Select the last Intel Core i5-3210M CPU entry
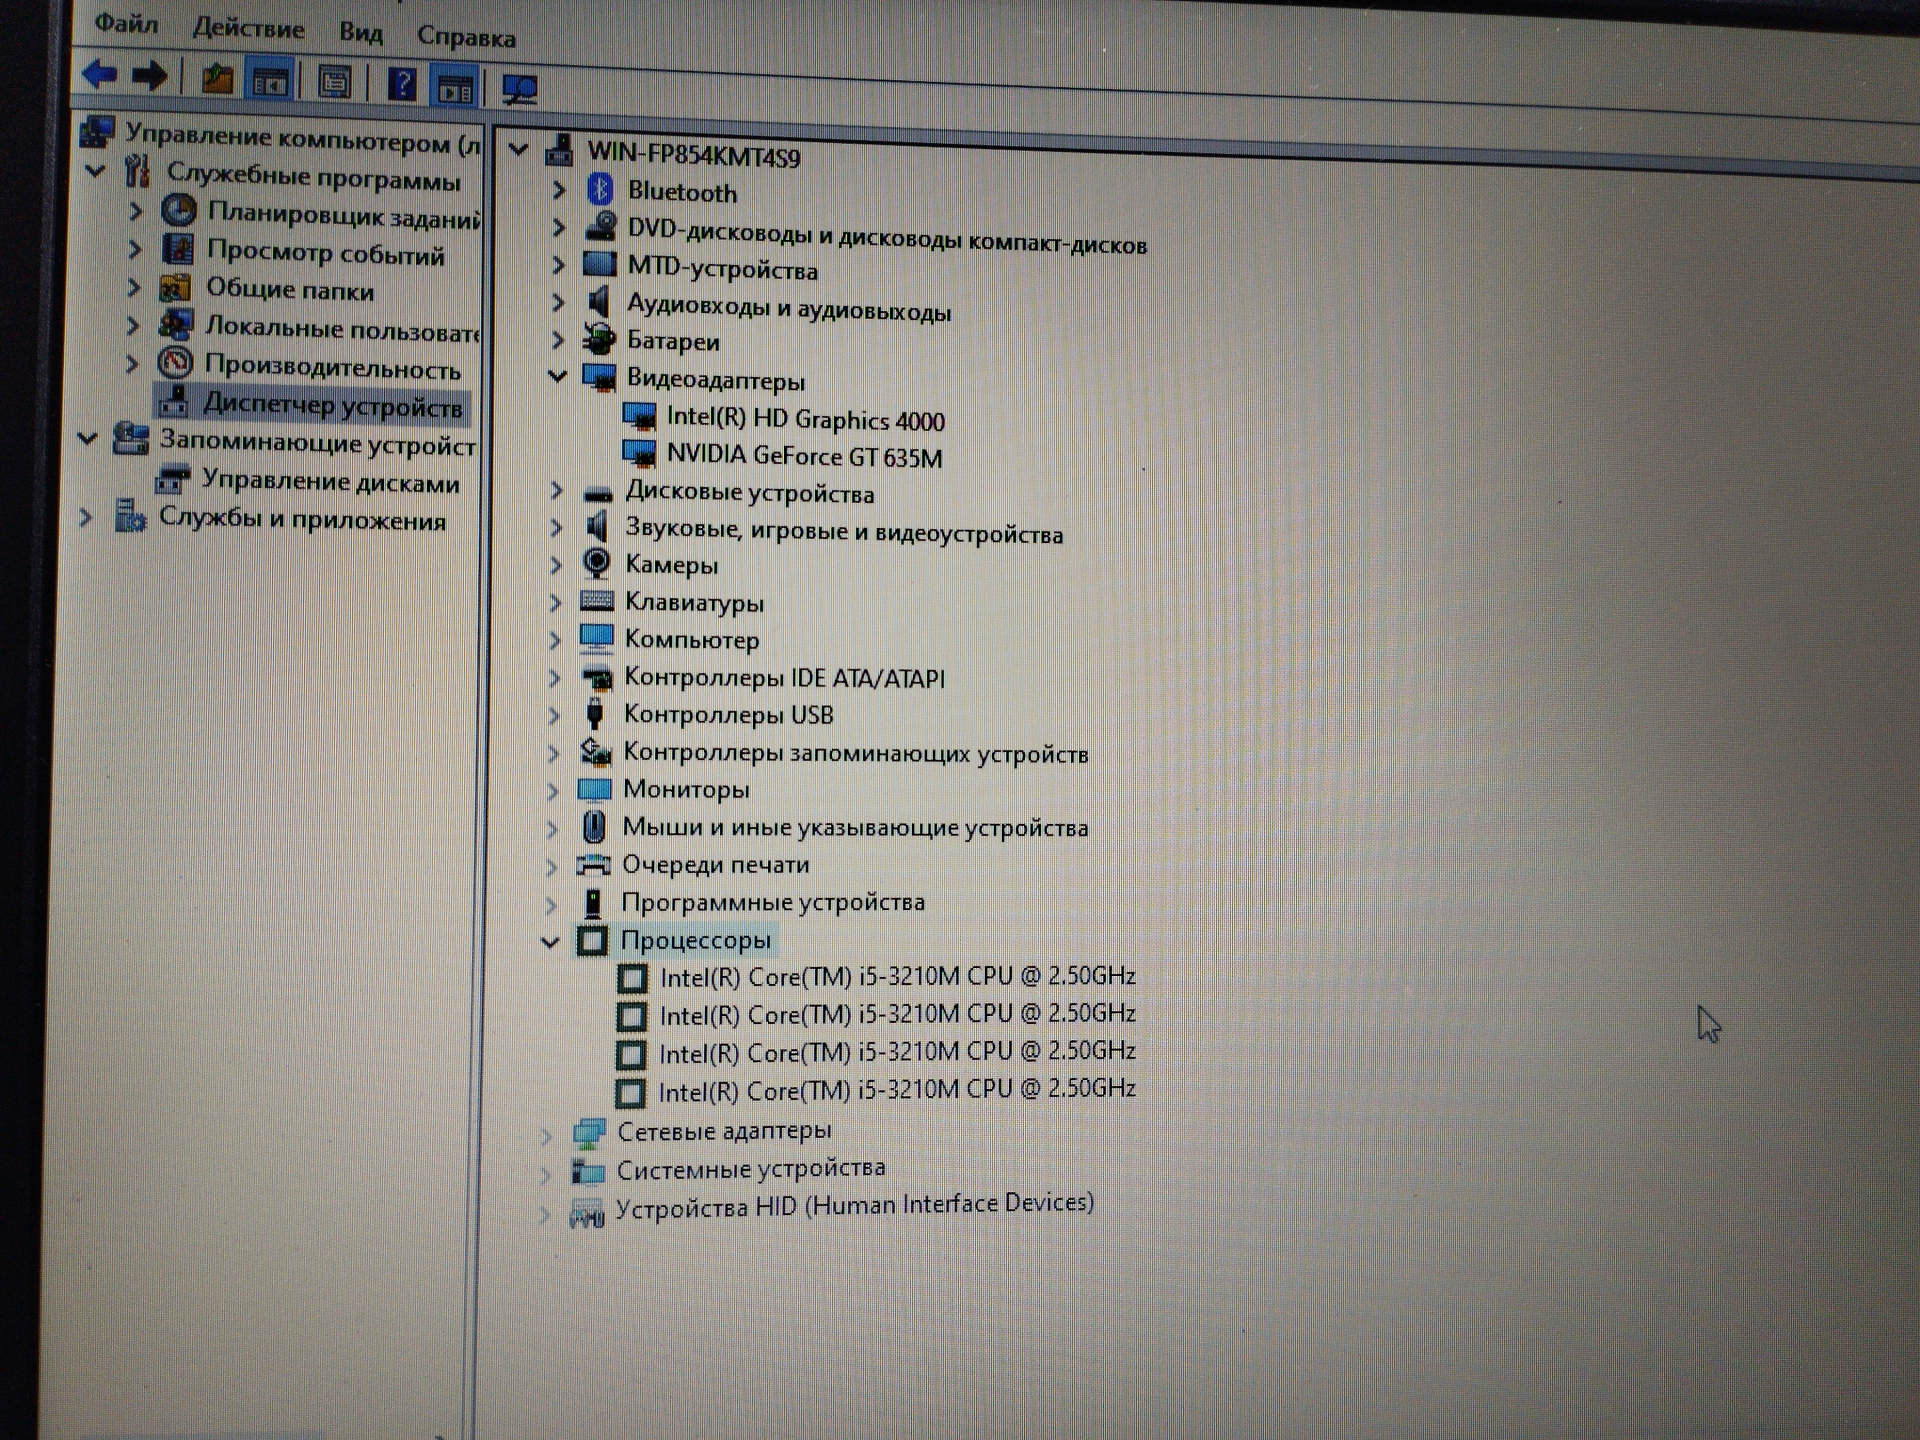 tap(896, 1089)
